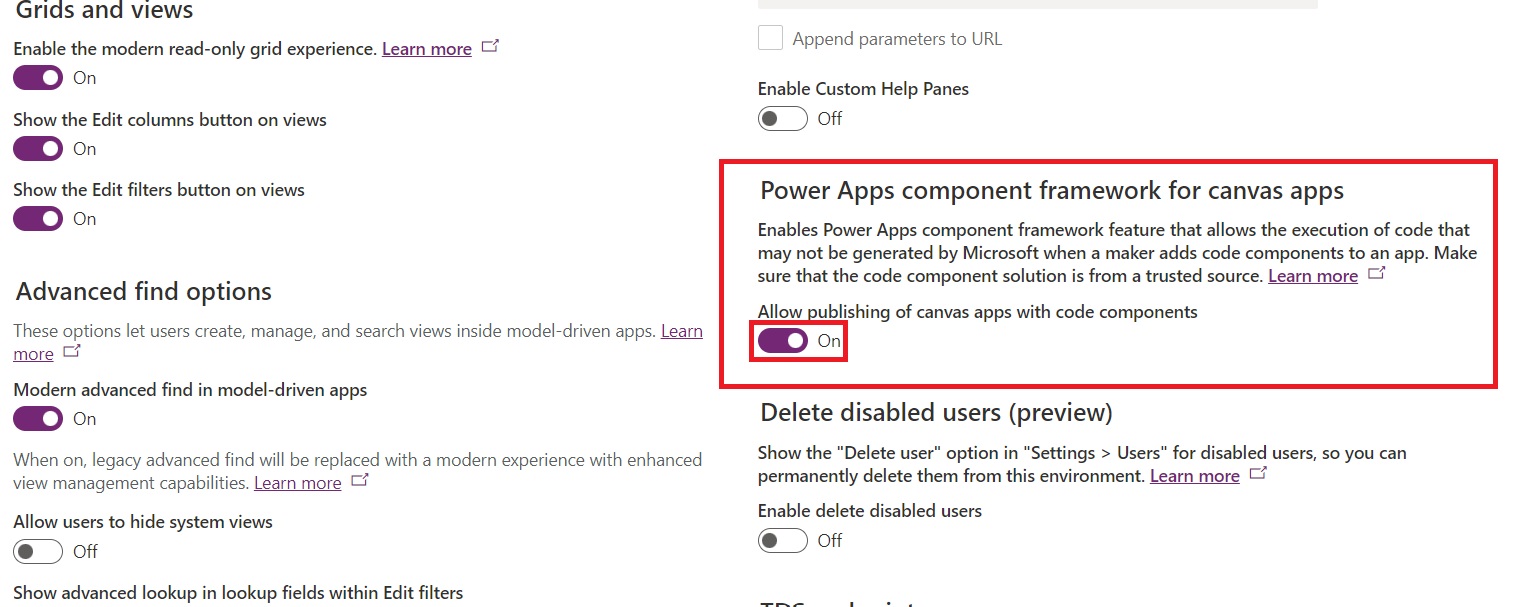Open Learn more link for modern read-only grid

click(427, 49)
